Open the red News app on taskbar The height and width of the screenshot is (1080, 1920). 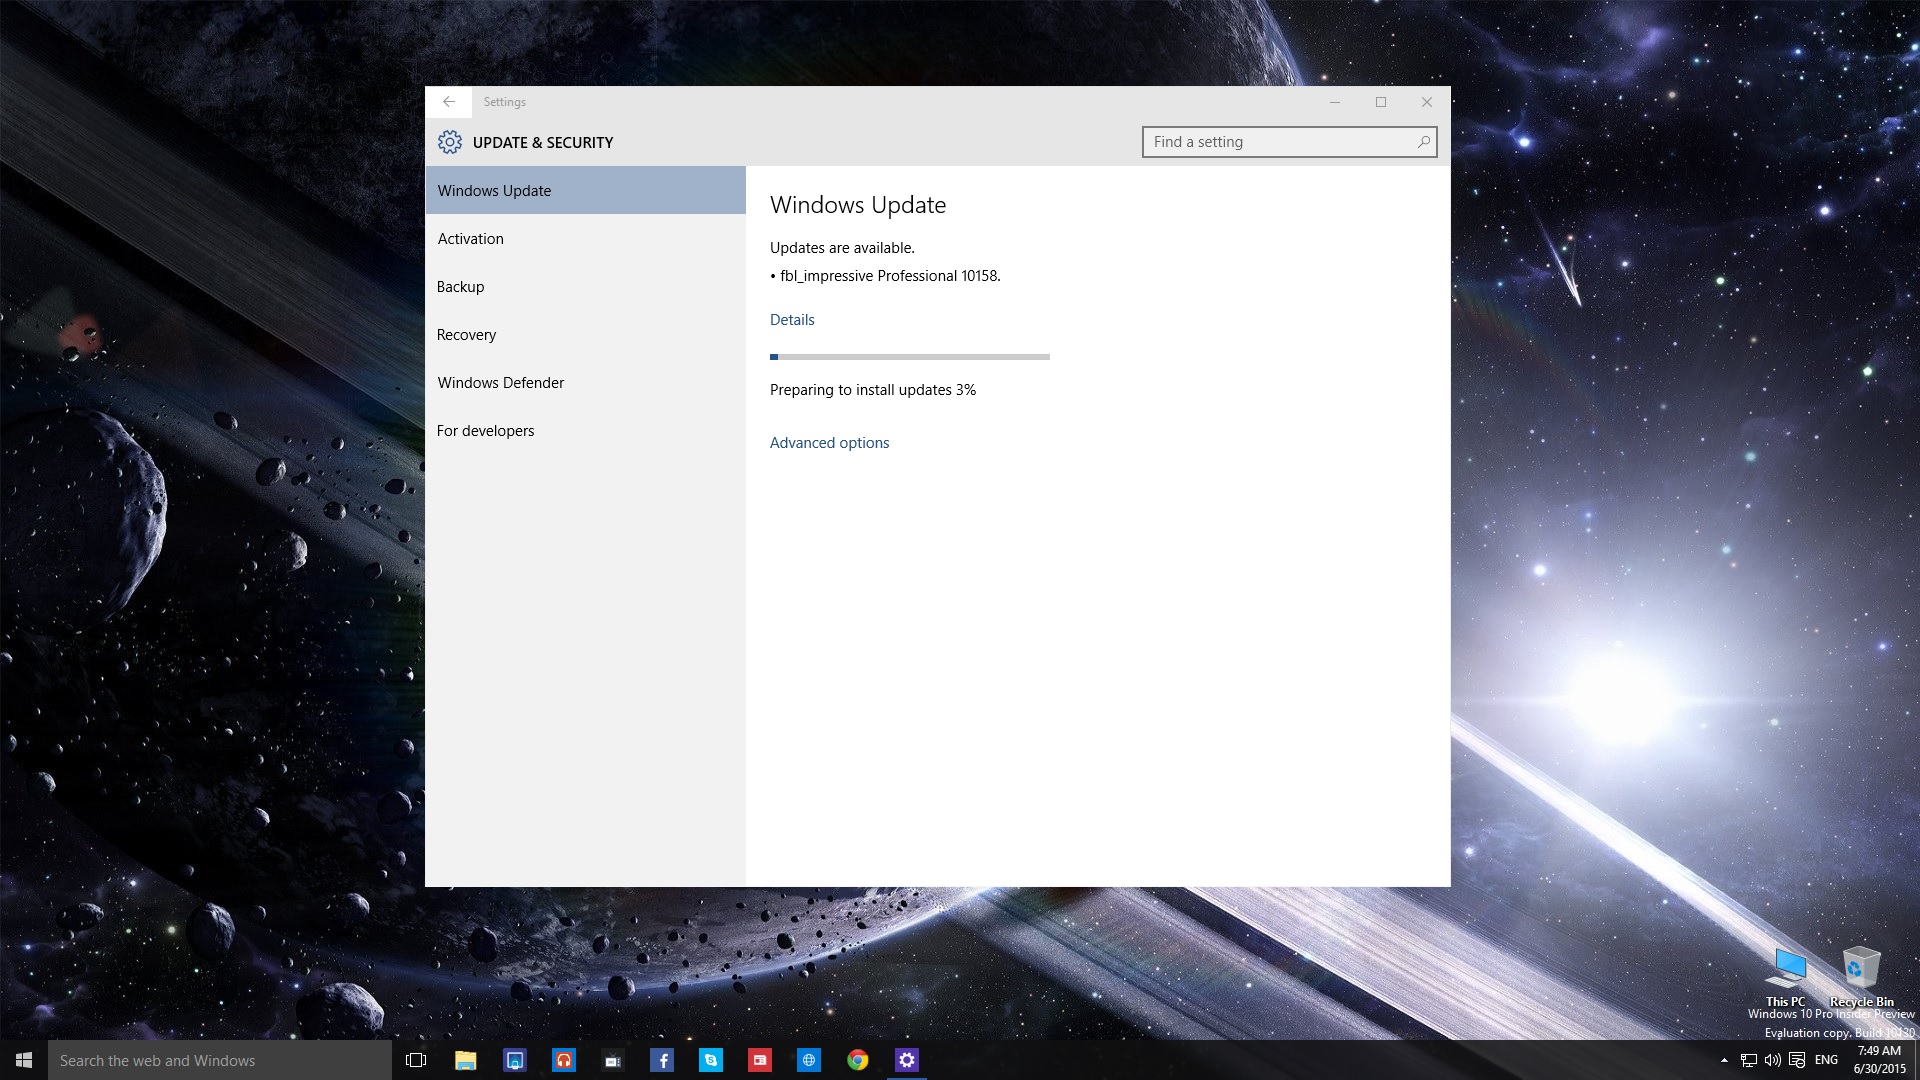760,1060
